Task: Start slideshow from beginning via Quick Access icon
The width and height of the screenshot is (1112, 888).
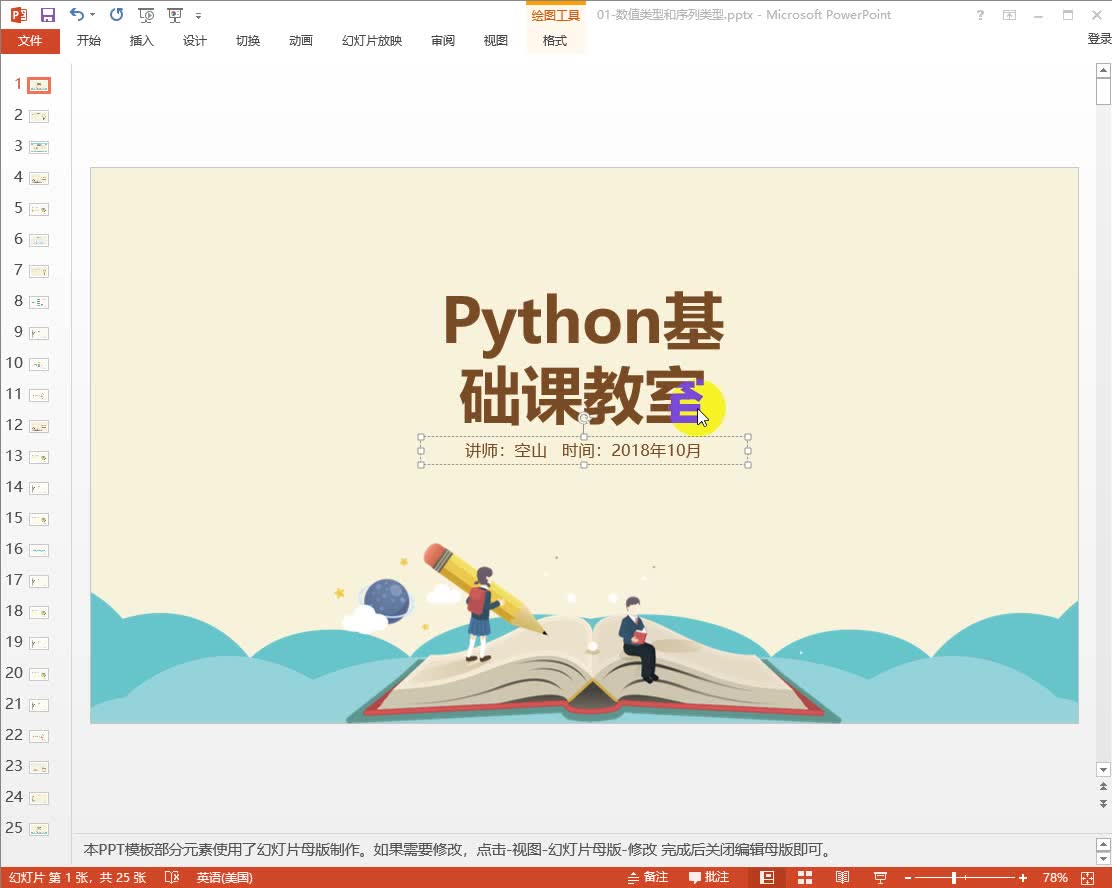Action: tap(146, 14)
